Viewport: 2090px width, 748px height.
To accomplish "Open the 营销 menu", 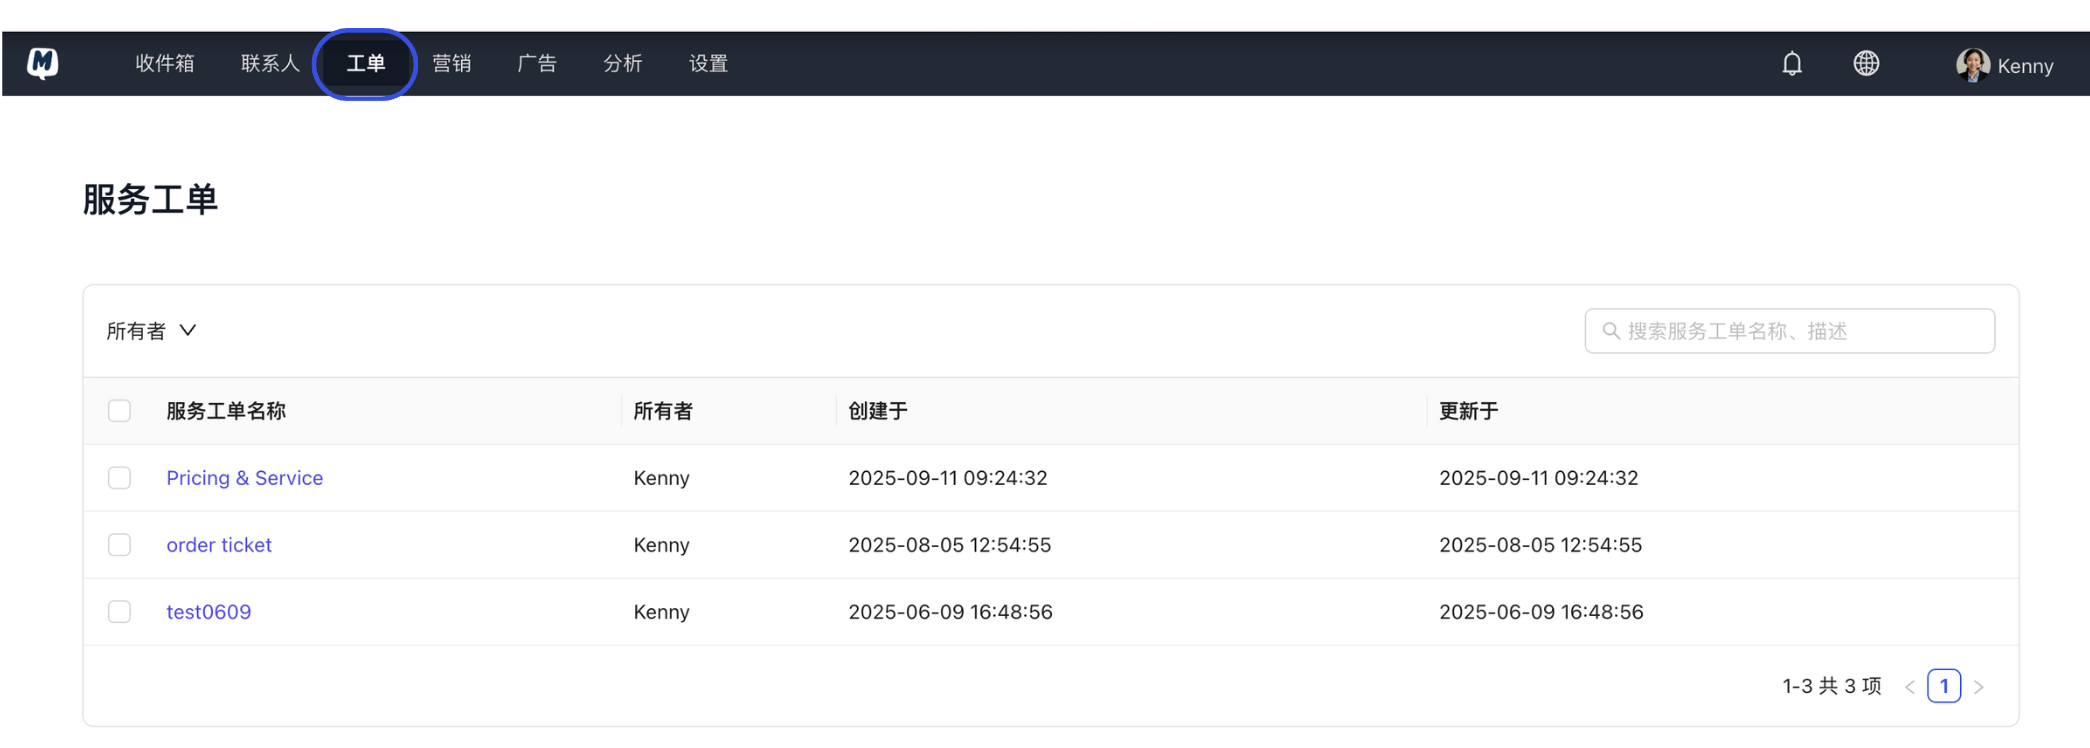I will coord(451,64).
